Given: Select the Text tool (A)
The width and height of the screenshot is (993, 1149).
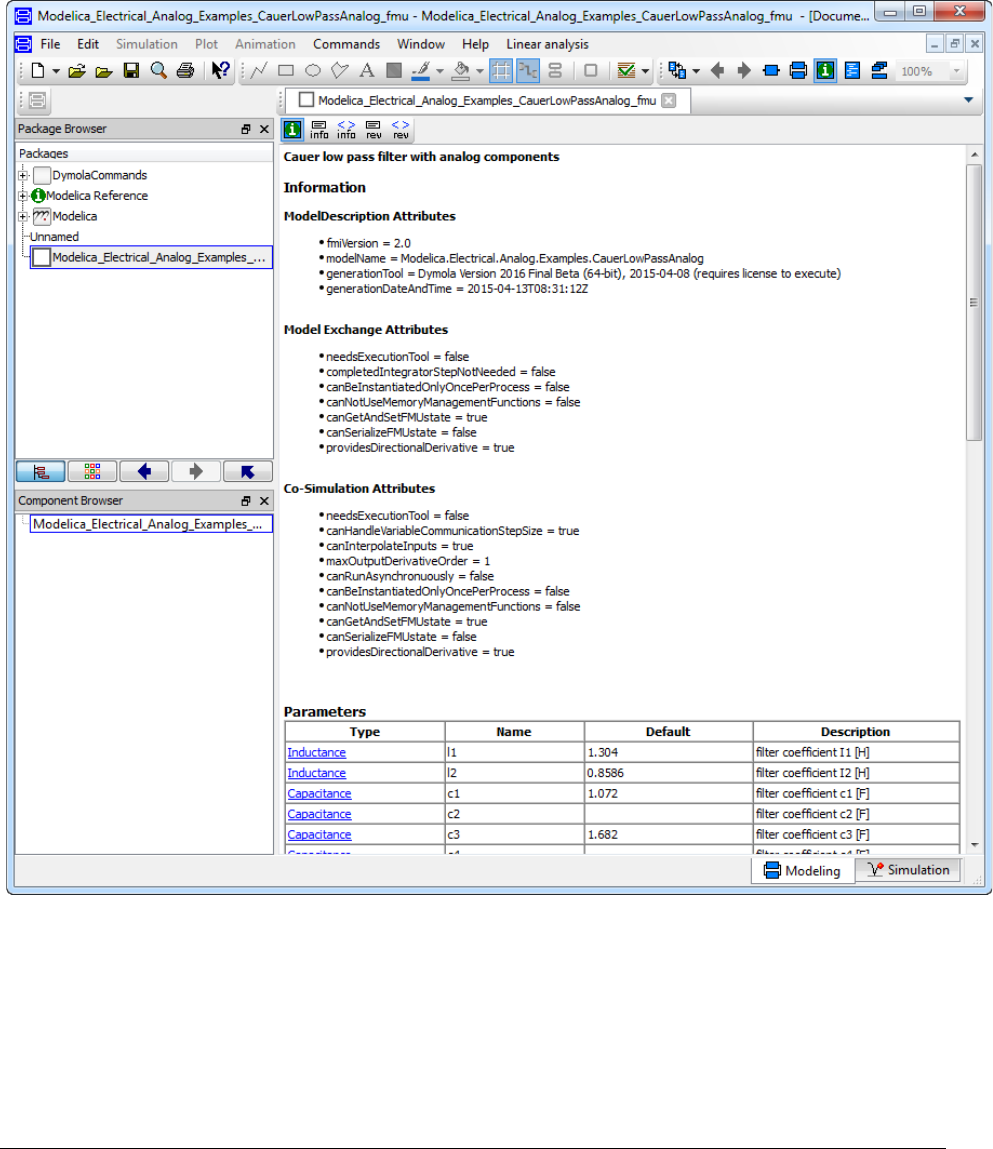Looking at the screenshot, I should point(367,71).
